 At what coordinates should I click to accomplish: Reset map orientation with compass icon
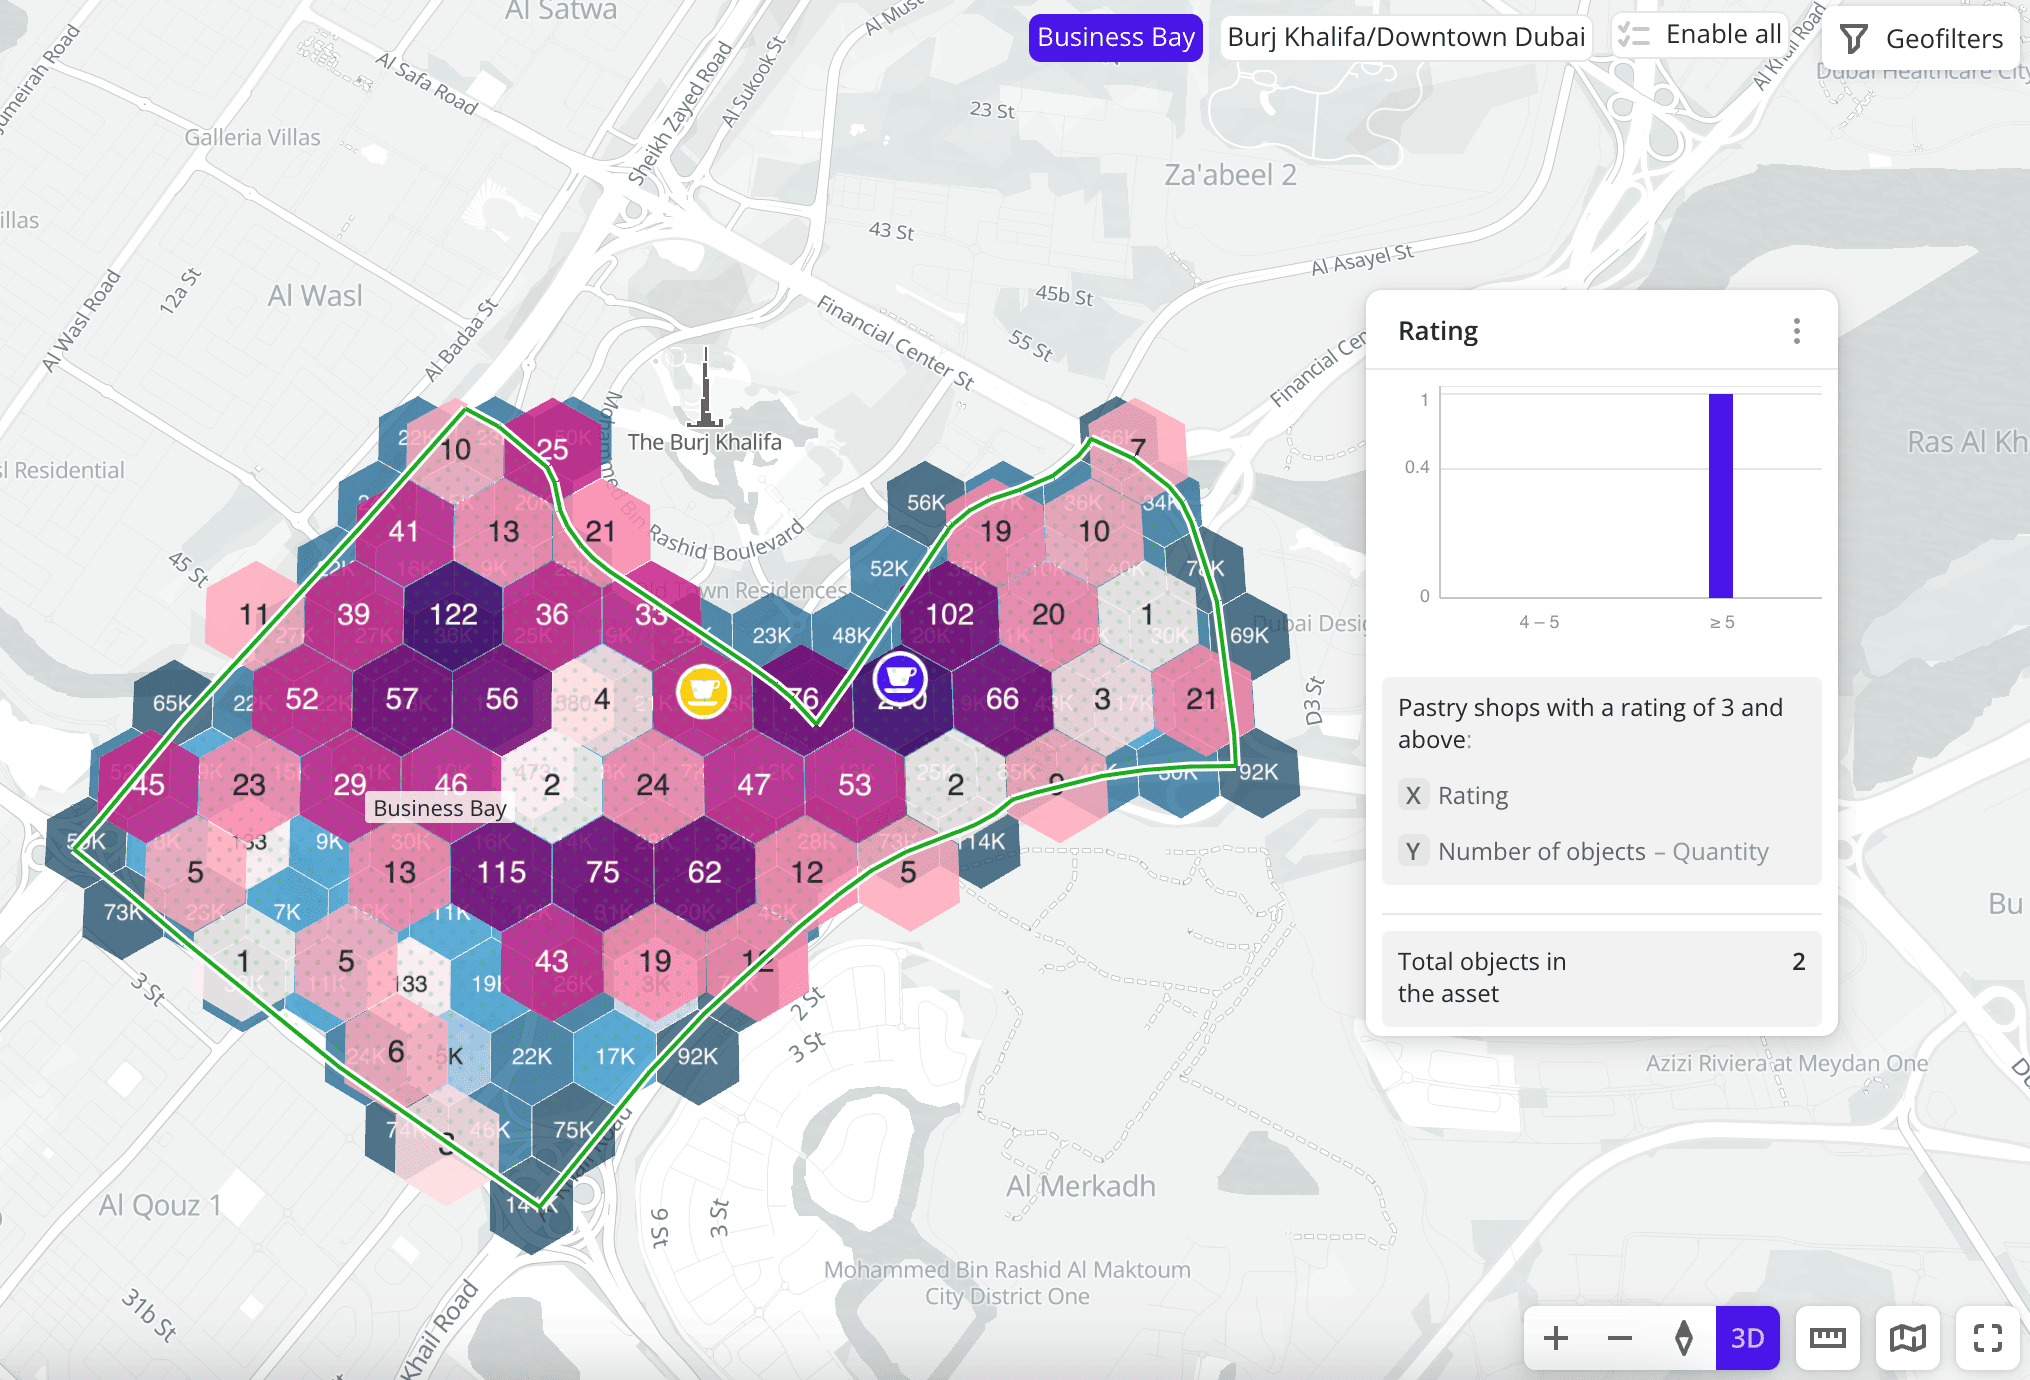tap(1684, 1338)
